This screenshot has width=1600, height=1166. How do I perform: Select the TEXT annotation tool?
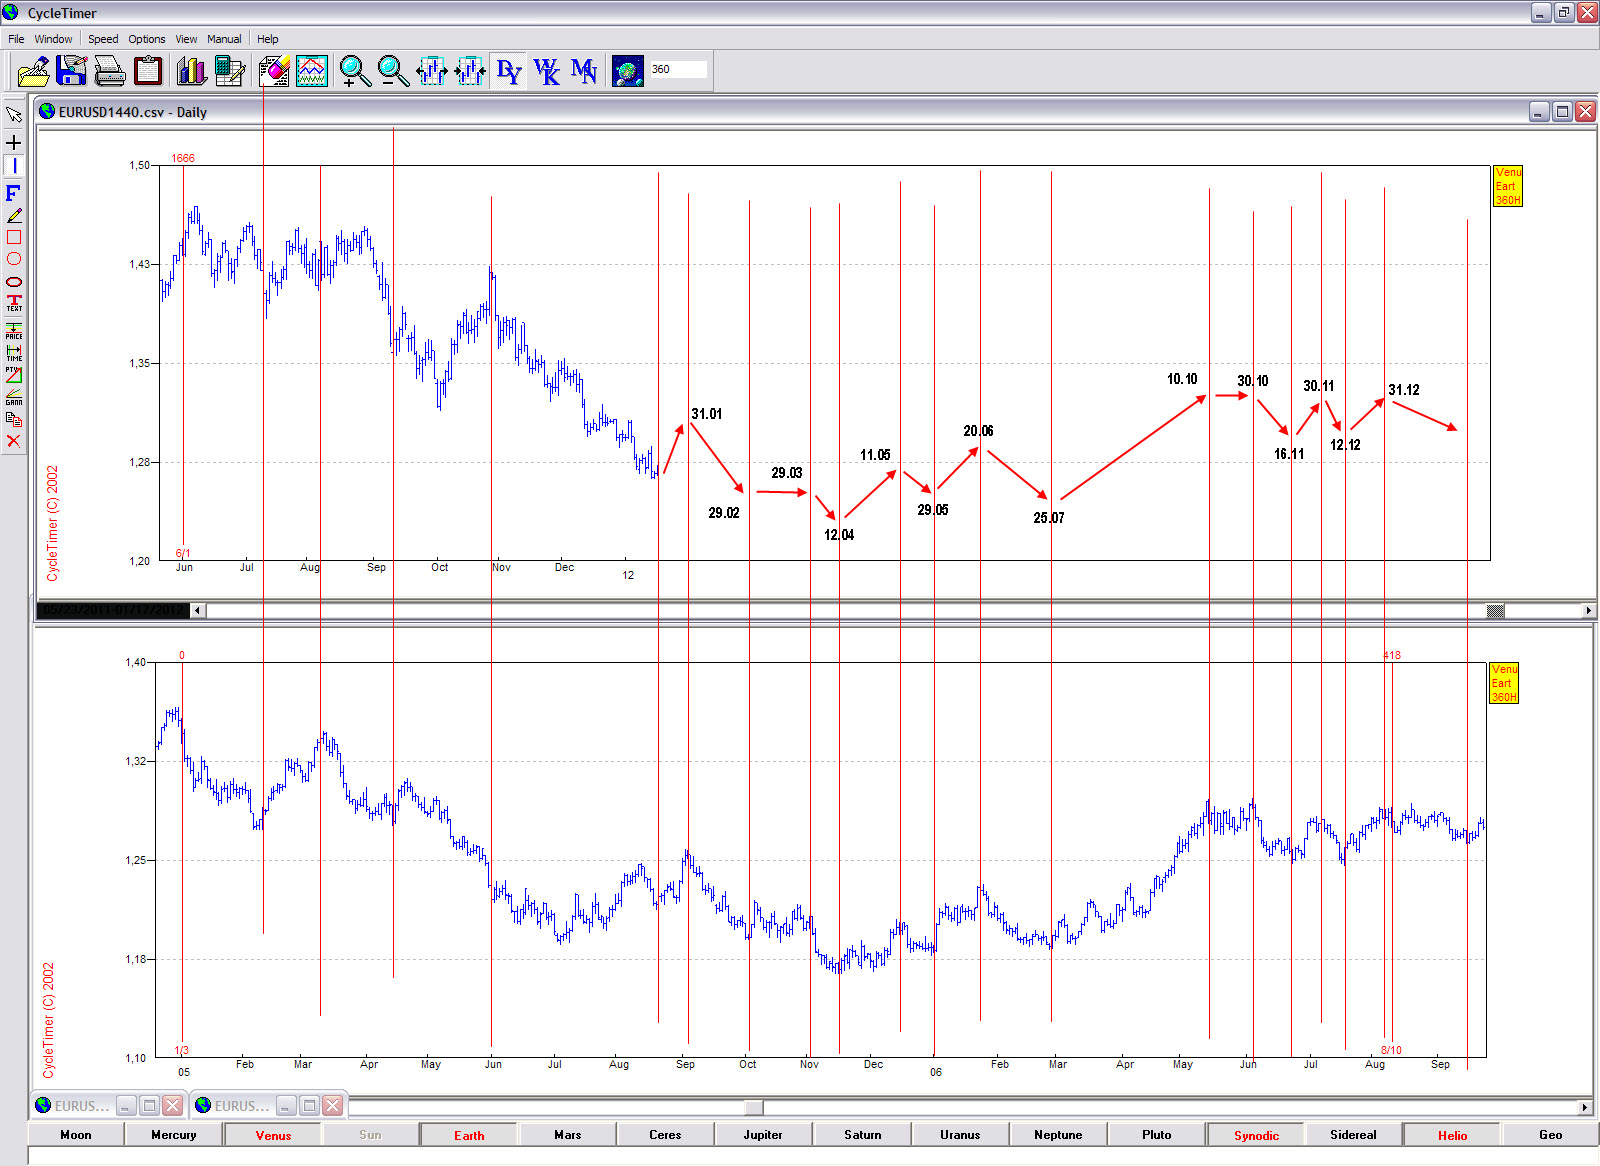(x=14, y=303)
